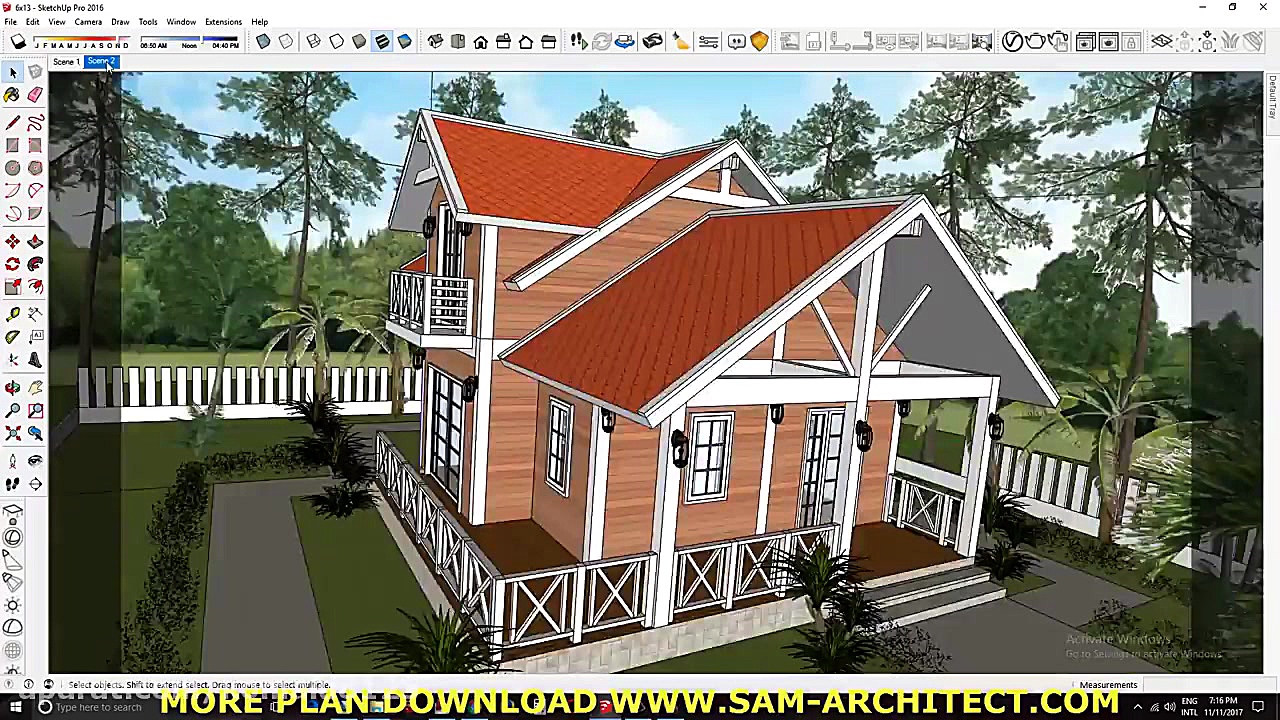This screenshot has height=720, width=1280.
Task: Enable X-ray face style
Action: tap(263, 41)
